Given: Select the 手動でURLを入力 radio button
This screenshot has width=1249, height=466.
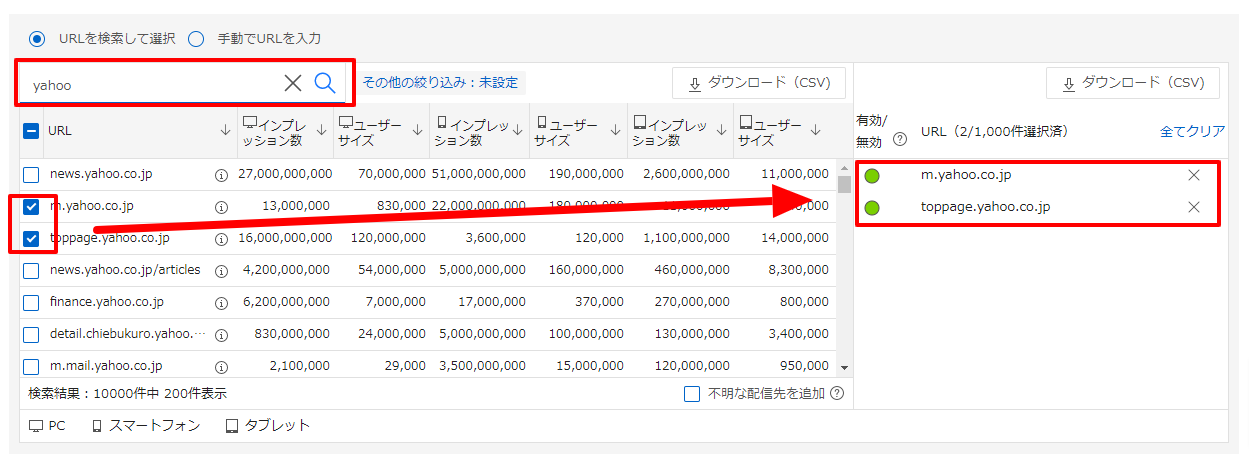Looking at the screenshot, I should pyautogui.click(x=196, y=39).
